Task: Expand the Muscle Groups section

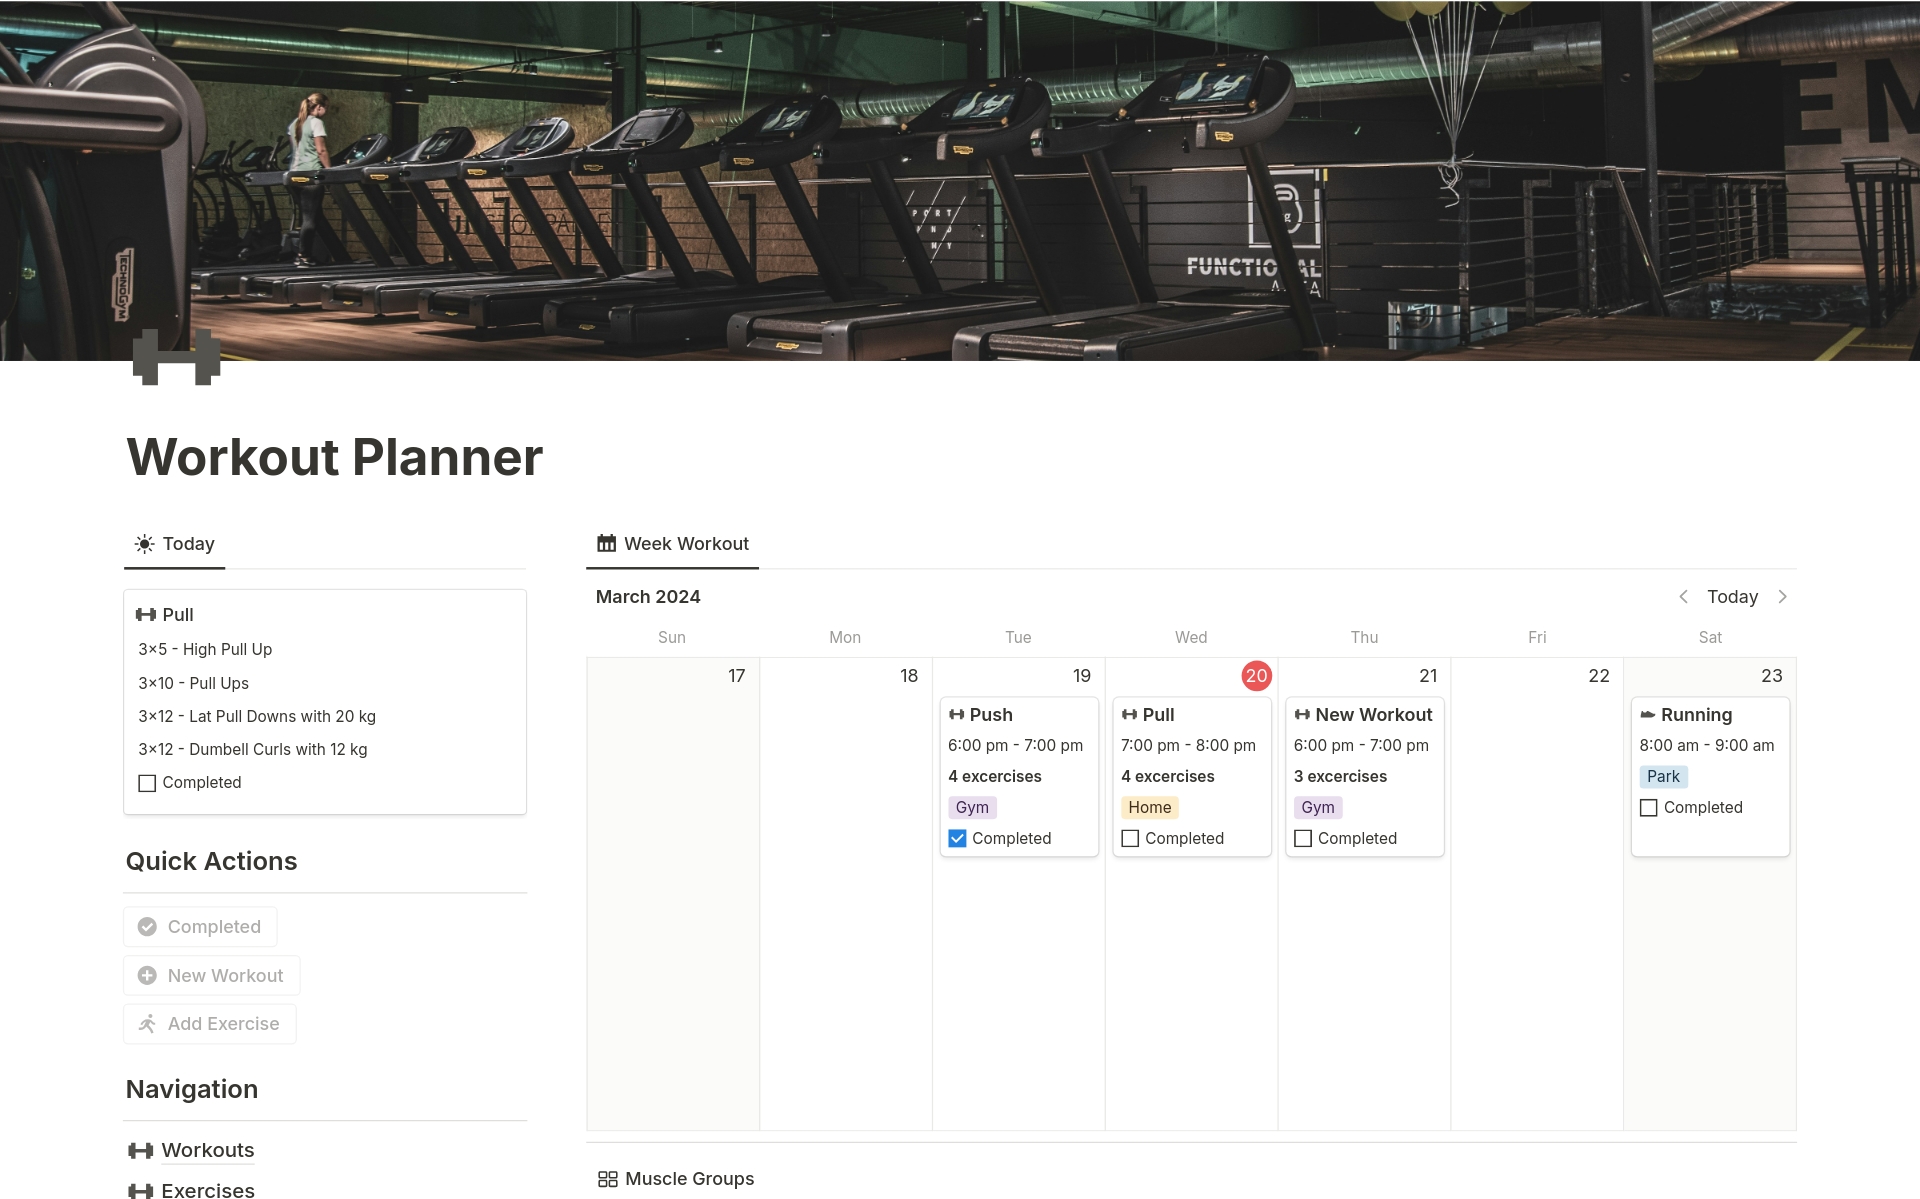Action: tap(688, 1180)
